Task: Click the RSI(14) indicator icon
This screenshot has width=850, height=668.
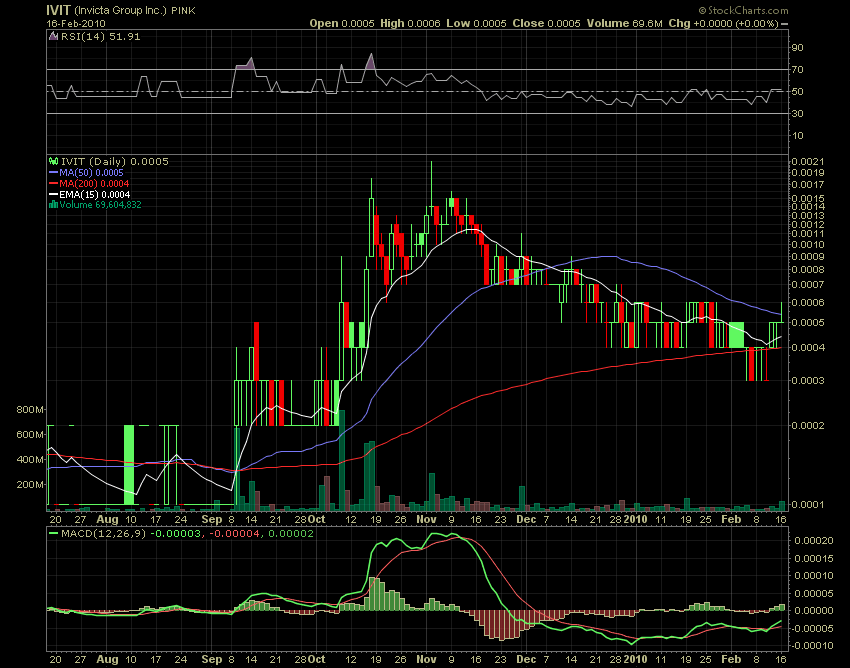Action: pyautogui.click(x=53, y=36)
